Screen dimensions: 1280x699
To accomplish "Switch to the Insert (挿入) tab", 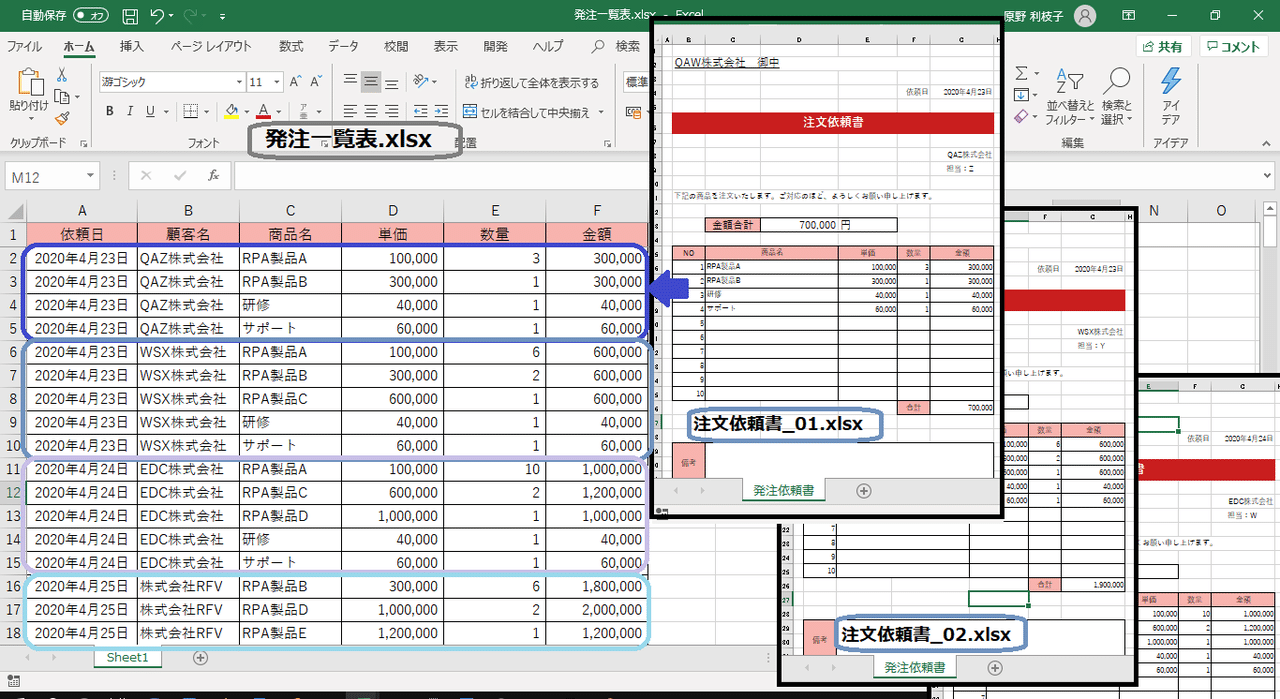I will point(132,47).
